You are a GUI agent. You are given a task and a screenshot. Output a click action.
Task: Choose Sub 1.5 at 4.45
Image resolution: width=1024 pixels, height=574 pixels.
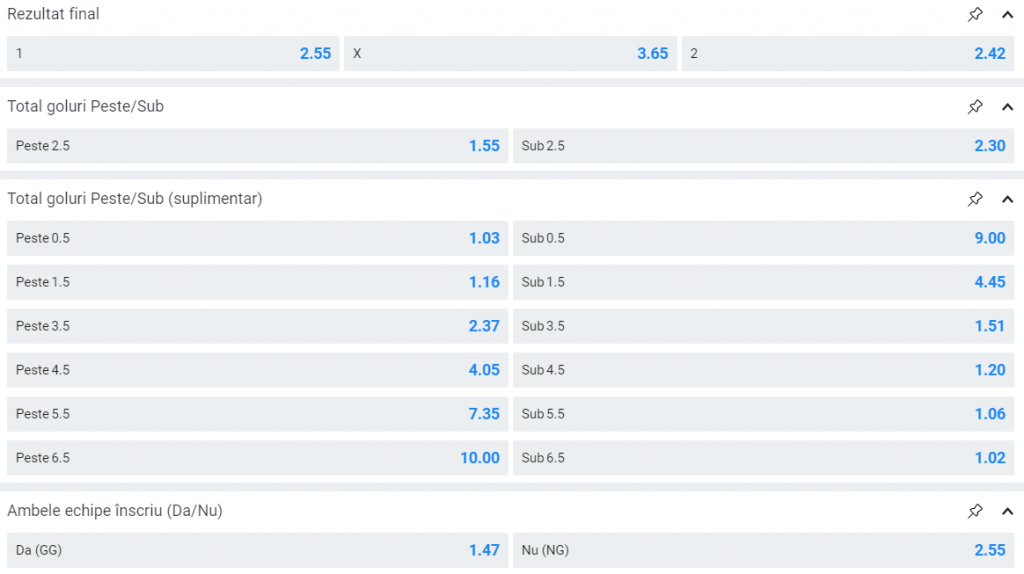pyautogui.click(x=764, y=282)
